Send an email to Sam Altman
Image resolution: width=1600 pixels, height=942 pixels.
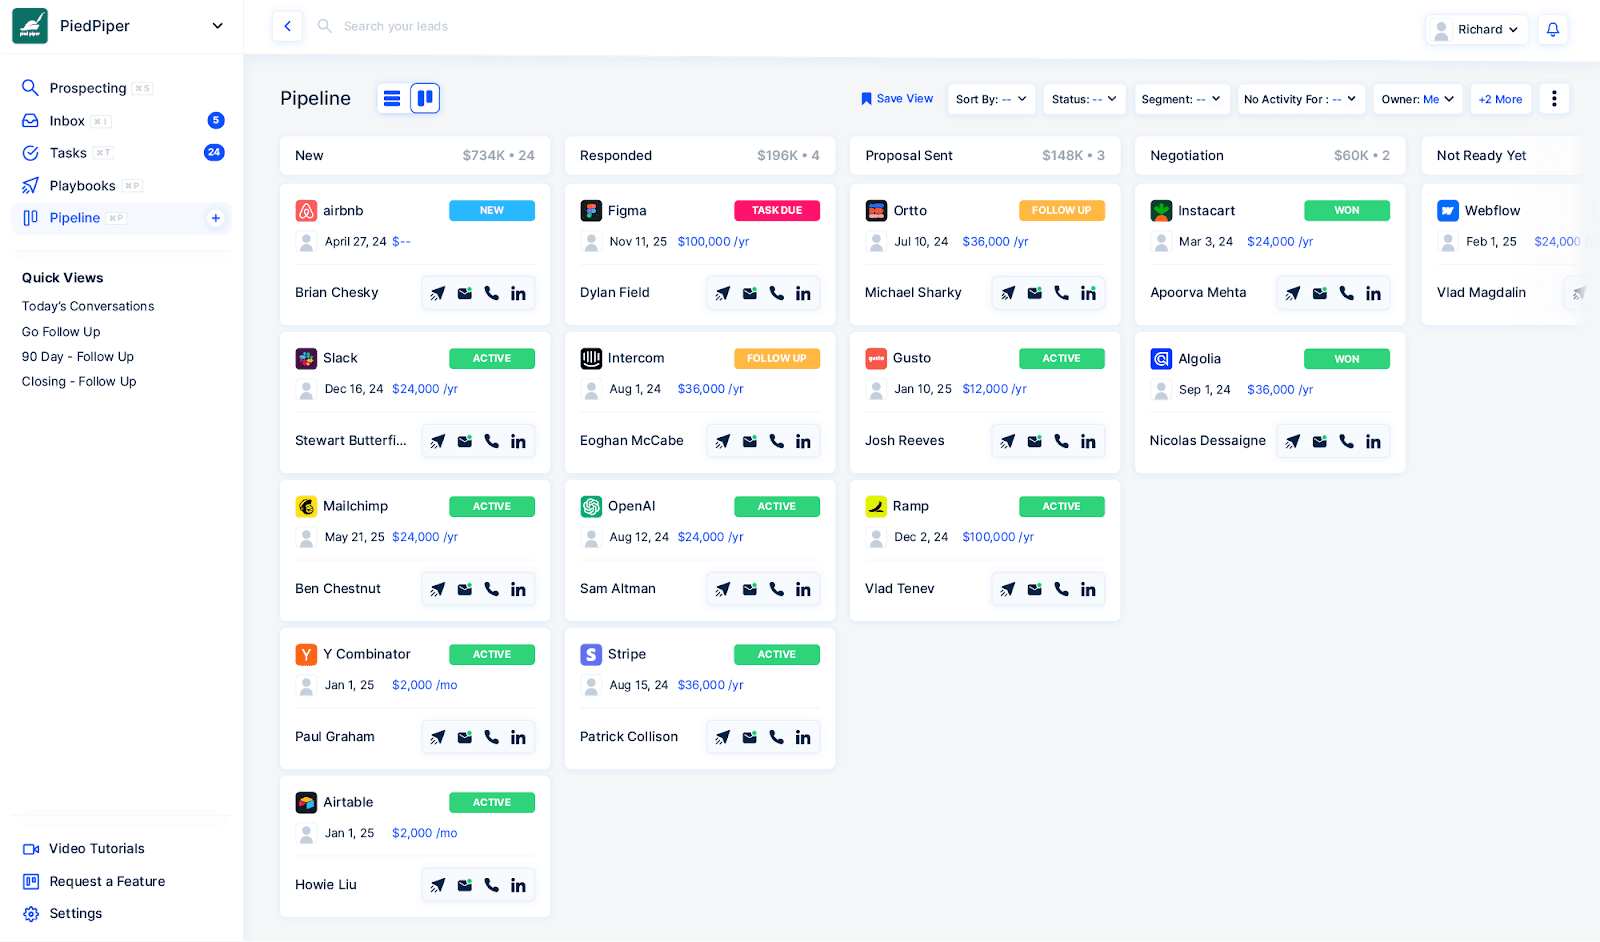point(749,588)
